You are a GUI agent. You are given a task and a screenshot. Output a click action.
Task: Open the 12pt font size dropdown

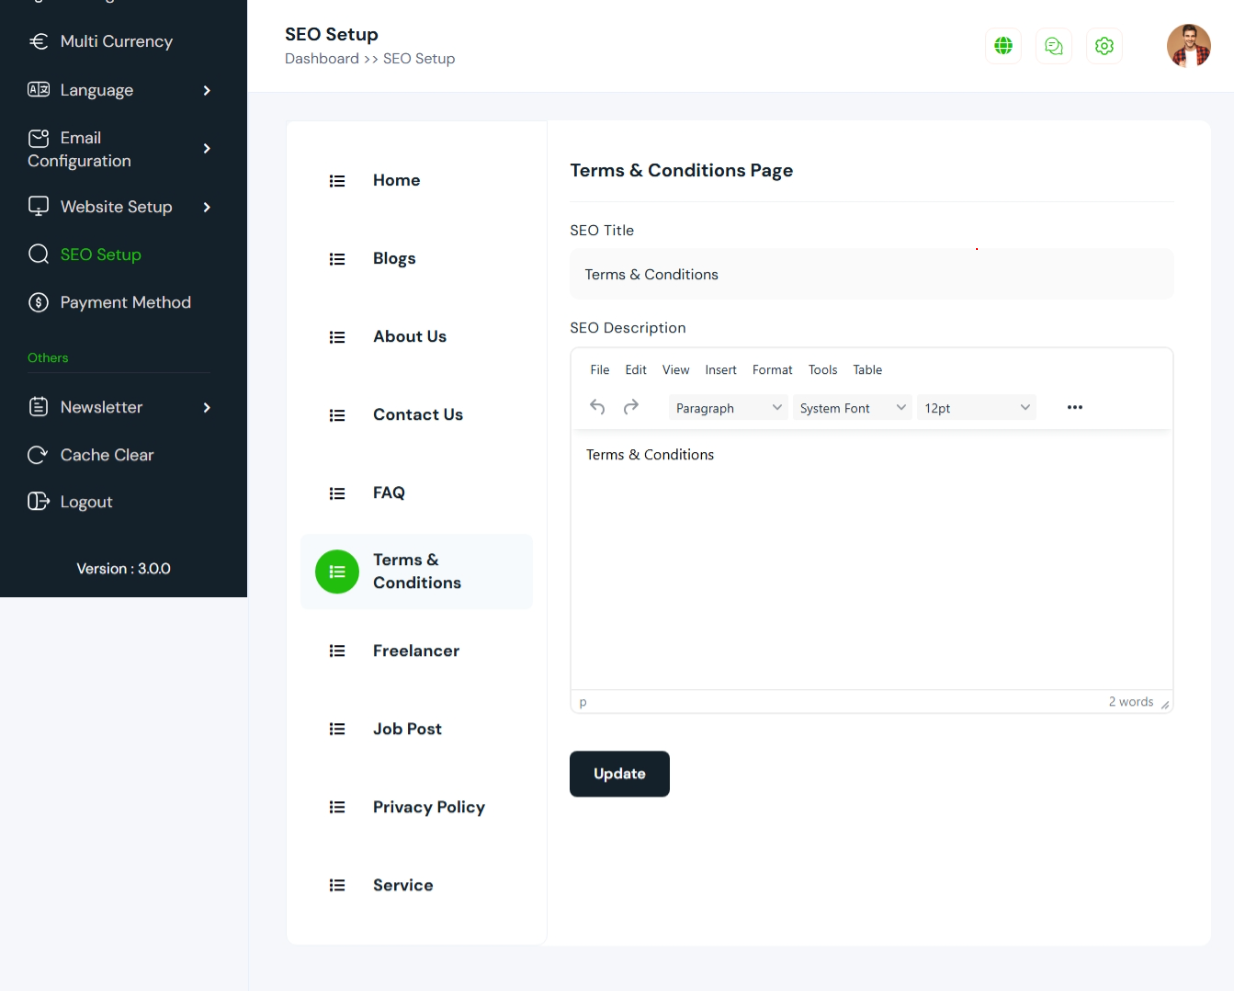coord(976,408)
